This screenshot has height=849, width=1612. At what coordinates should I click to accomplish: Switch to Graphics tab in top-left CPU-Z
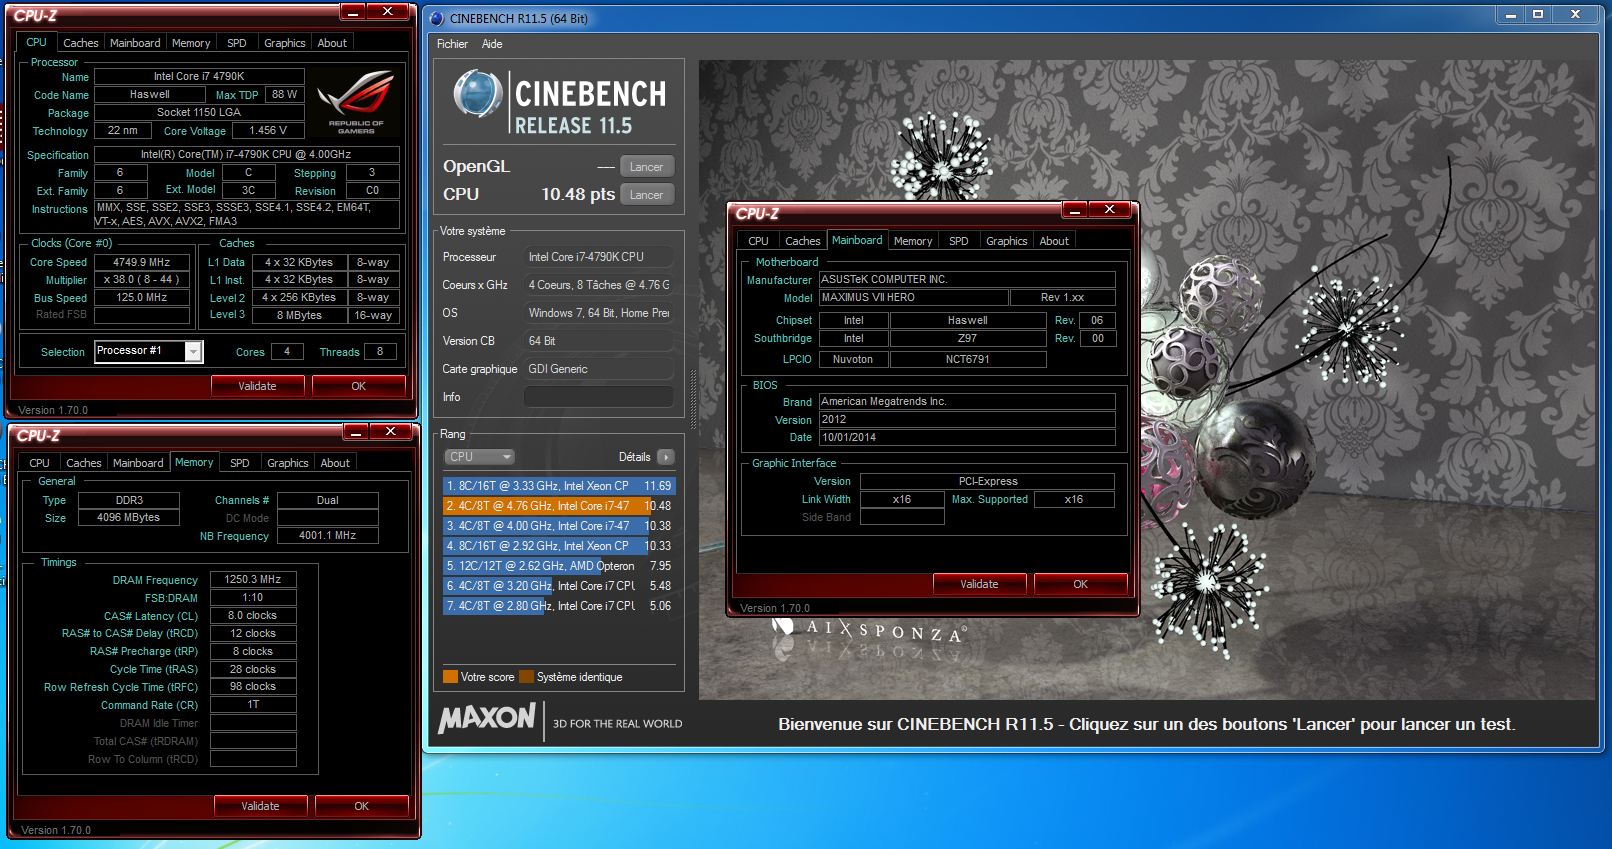(285, 43)
